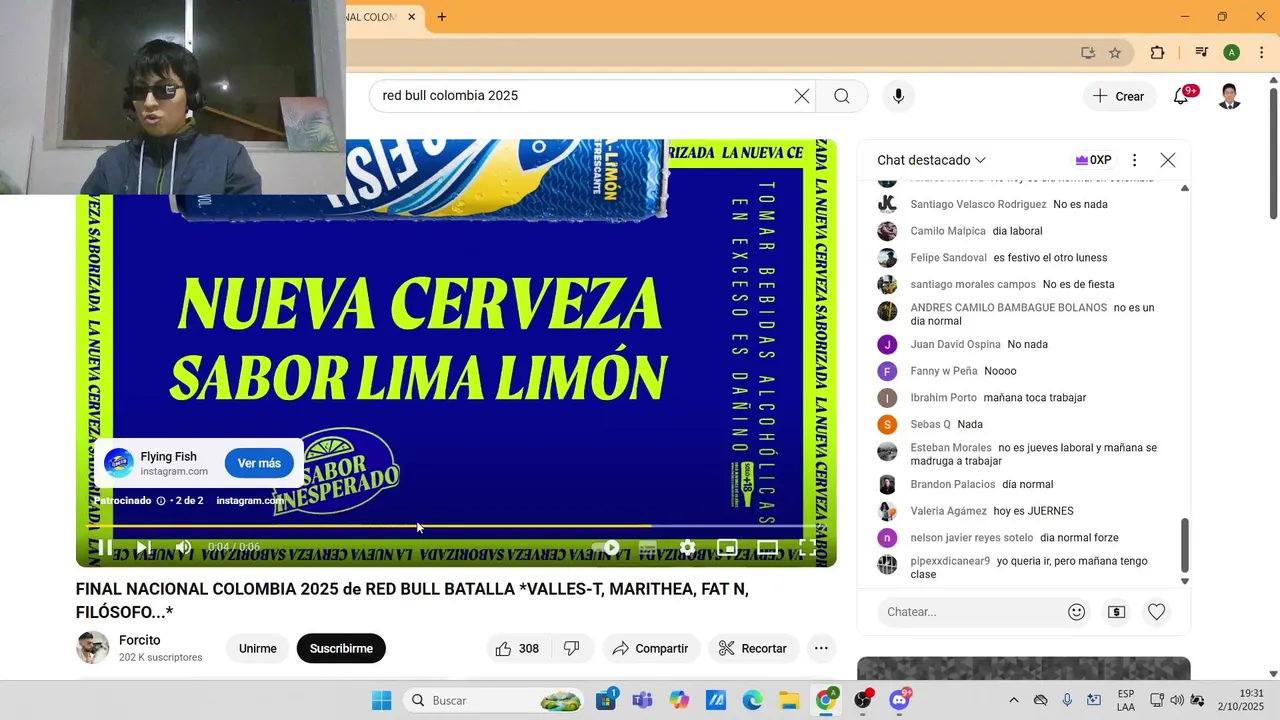The width and height of the screenshot is (1280, 720).
Task: Click Valeria Agámez chat username
Action: [948, 511]
